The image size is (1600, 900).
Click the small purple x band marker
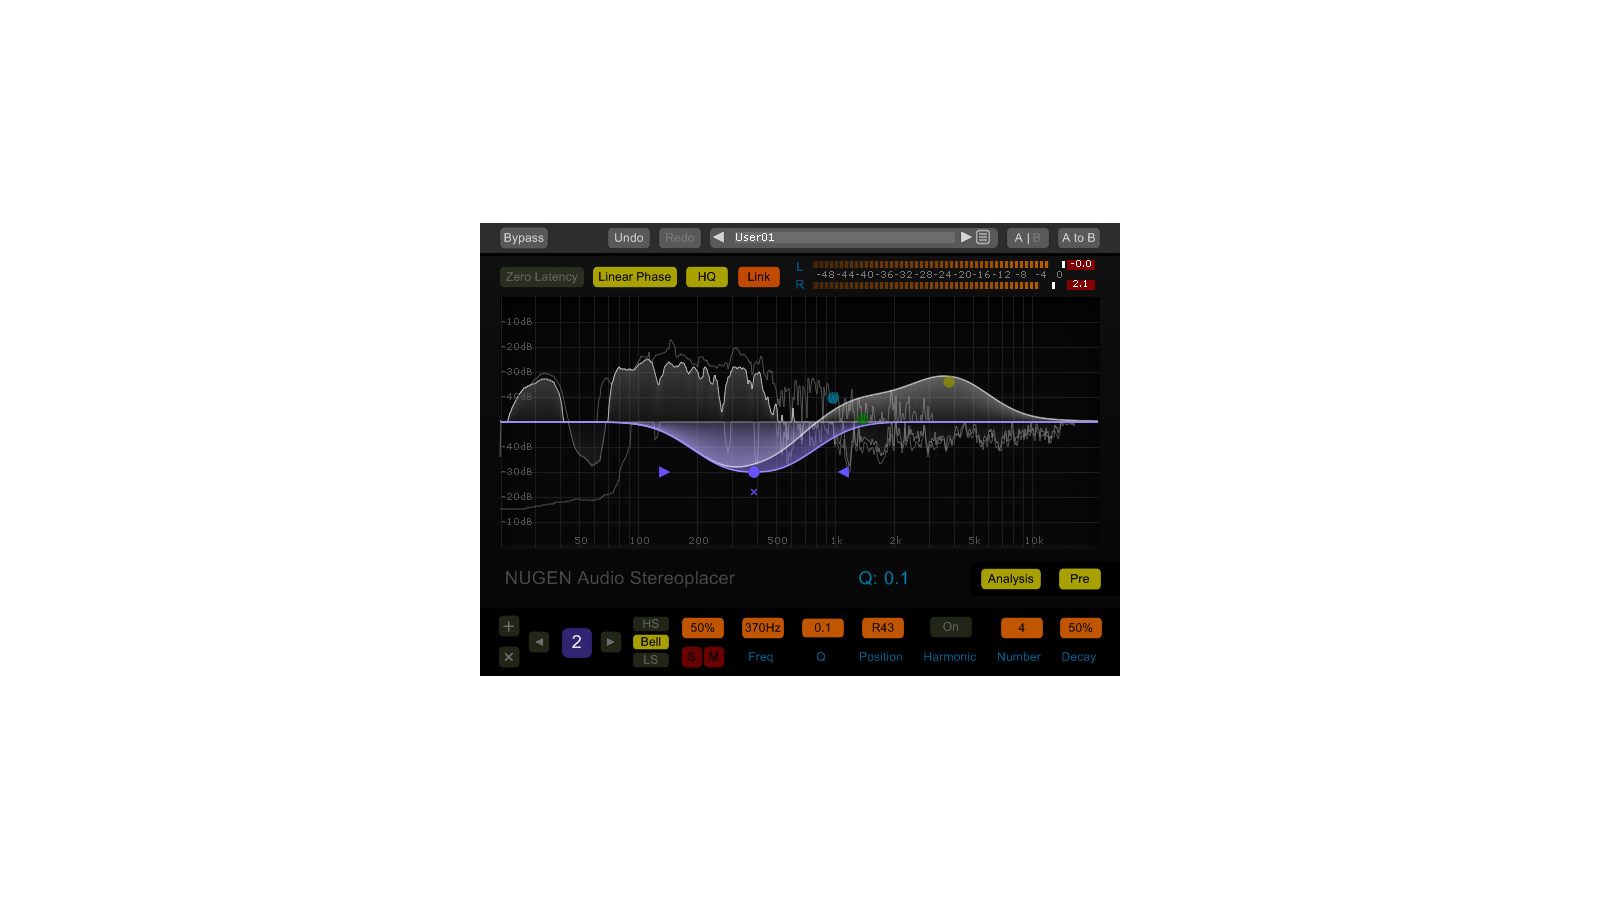coord(754,492)
